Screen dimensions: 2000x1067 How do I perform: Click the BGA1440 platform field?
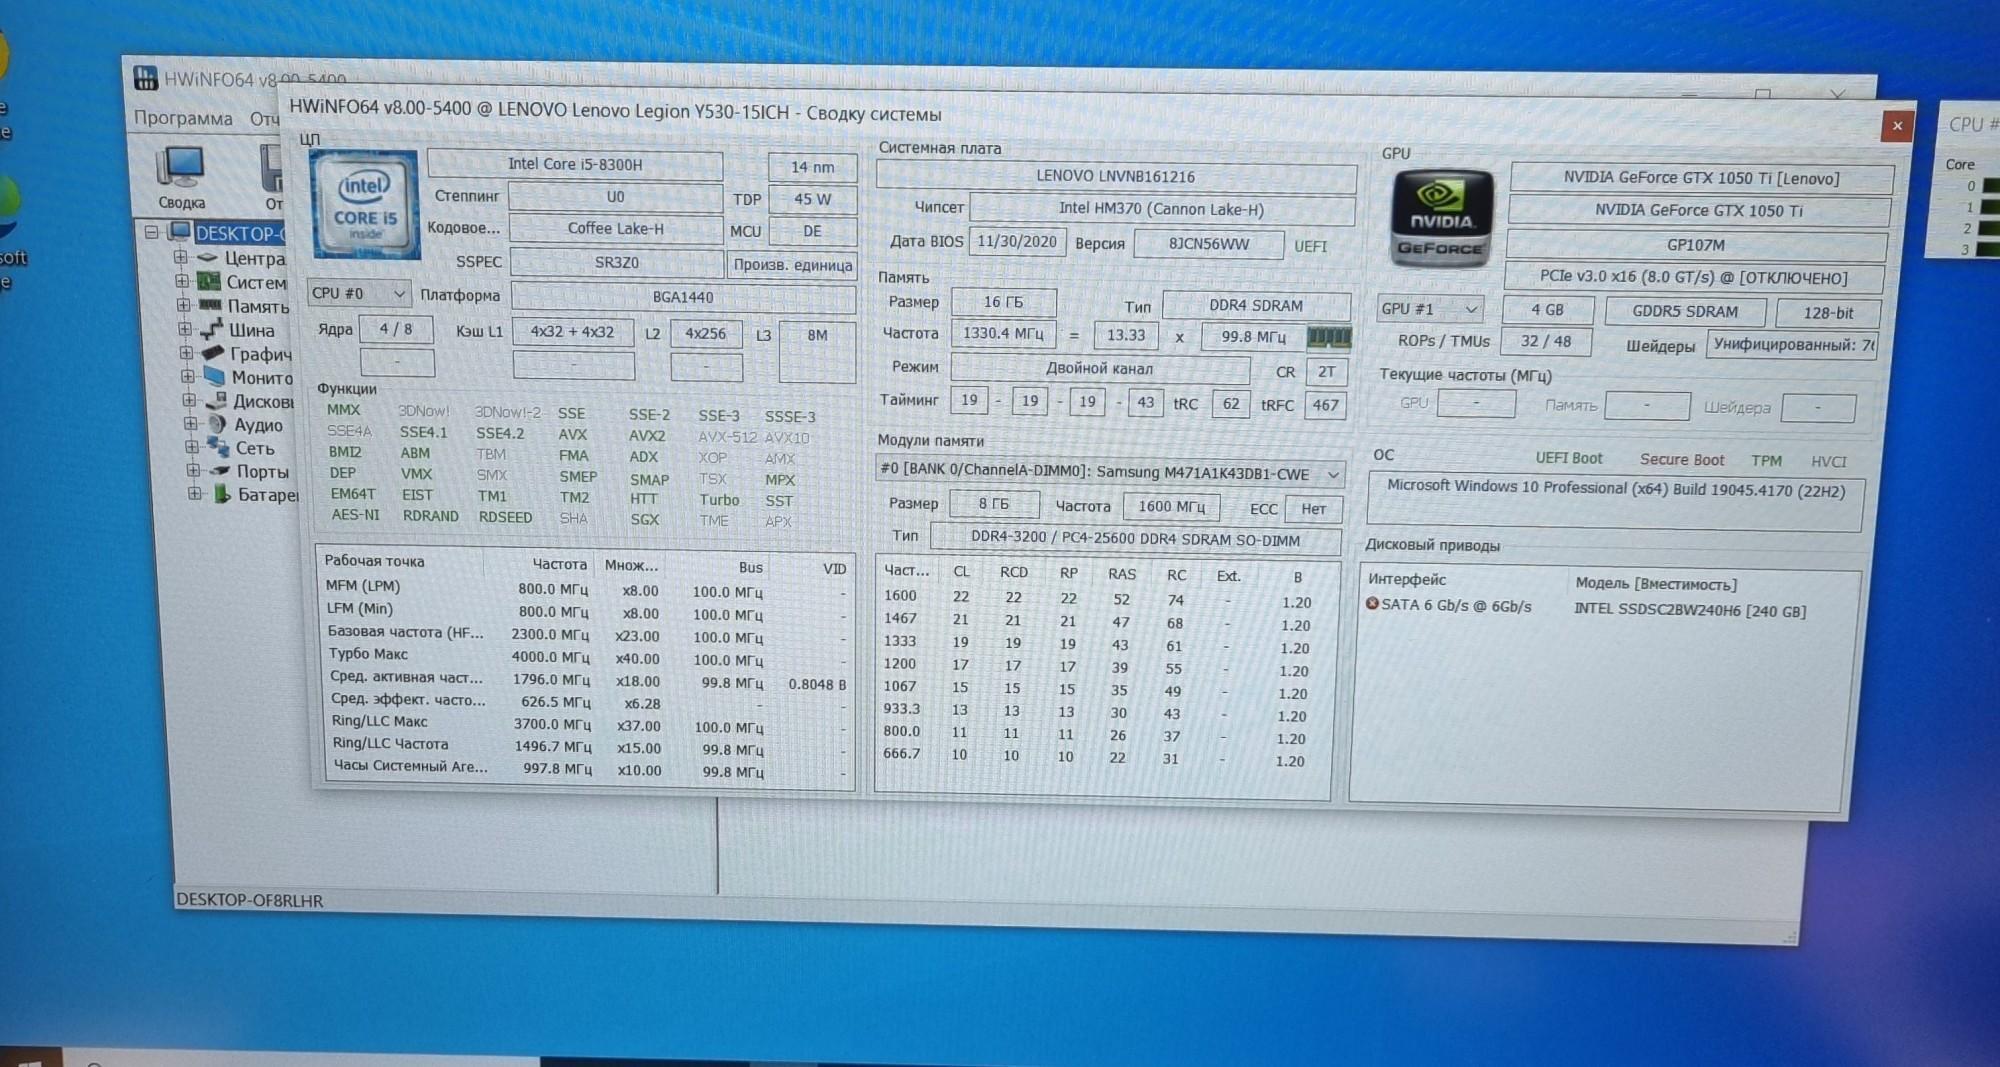[x=683, y=297]
